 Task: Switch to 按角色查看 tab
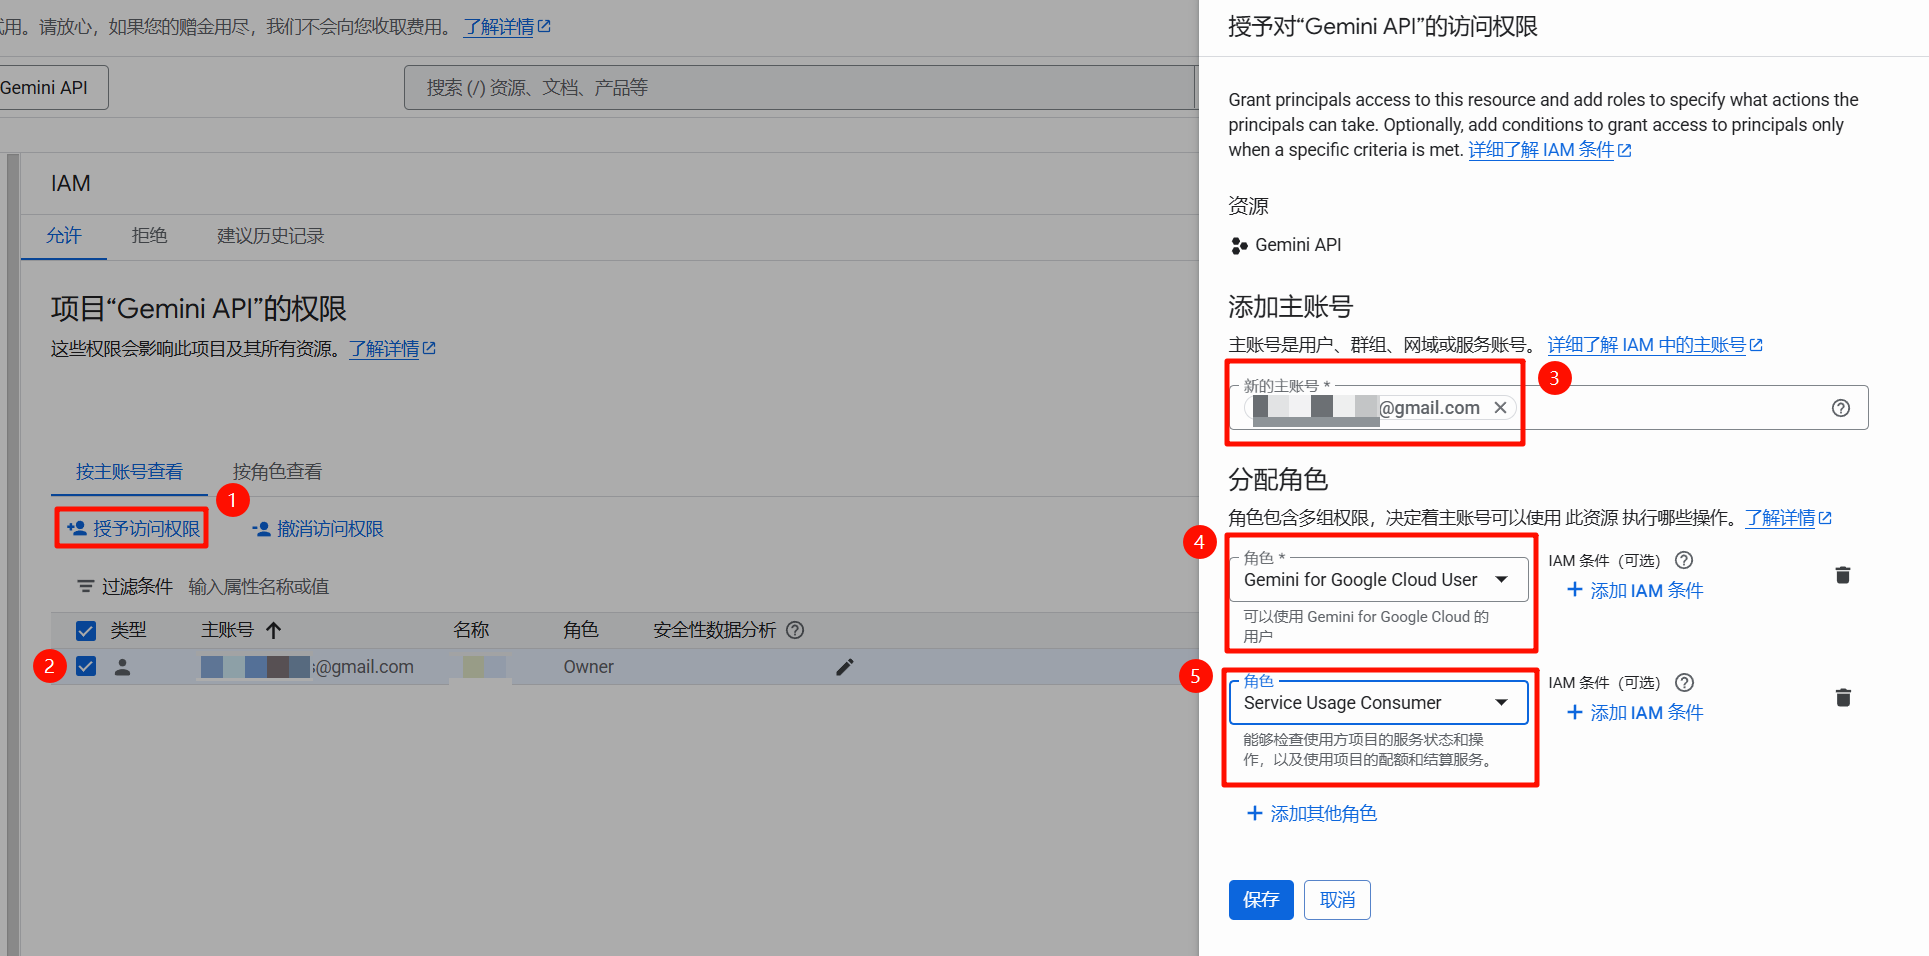(x=277, y=472)
